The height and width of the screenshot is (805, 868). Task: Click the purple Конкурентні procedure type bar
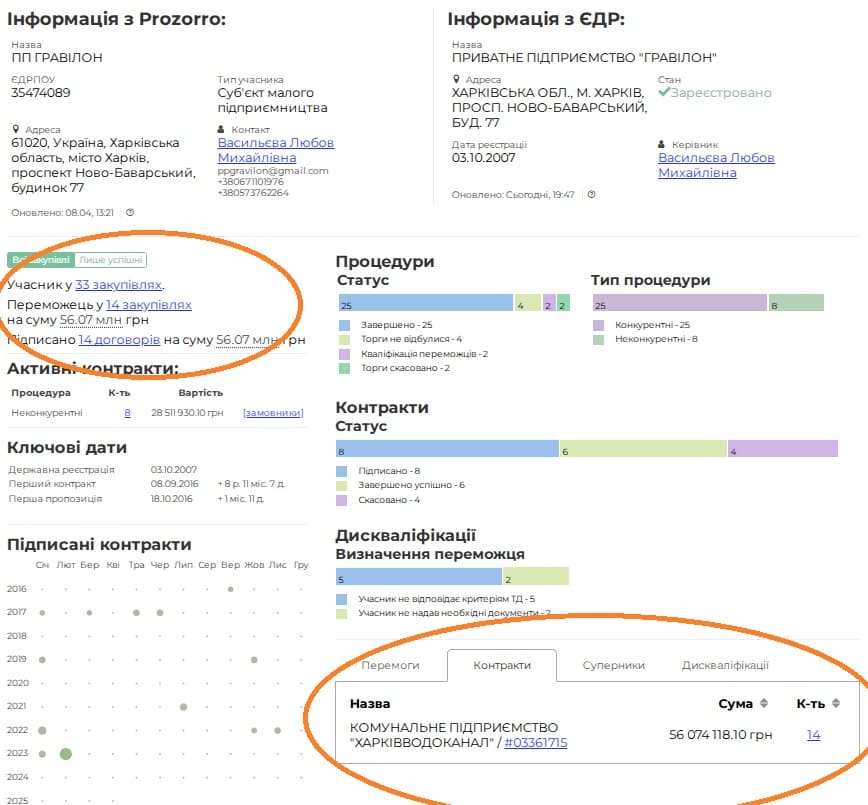pos(679,303)
